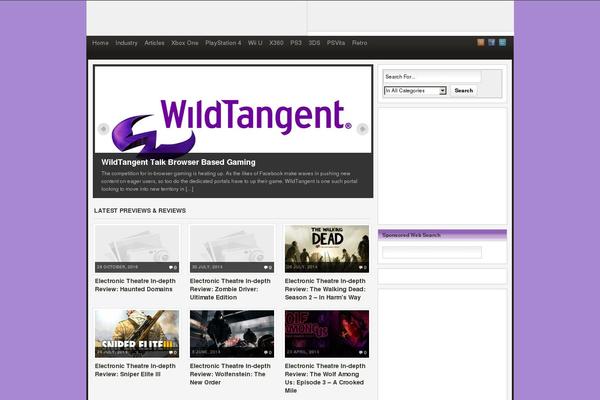The image size is (600, 400).
Task: Open the Articles menu item
Action: [154, 43]
